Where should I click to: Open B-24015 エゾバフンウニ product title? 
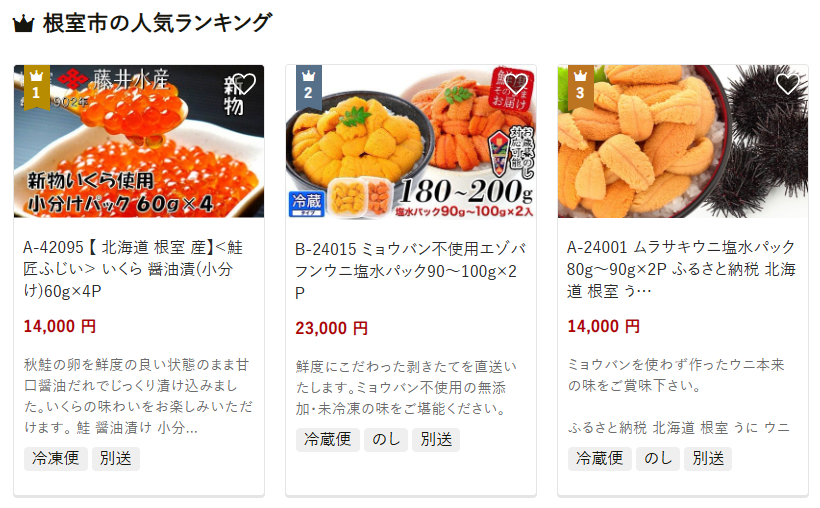point(411,270)
